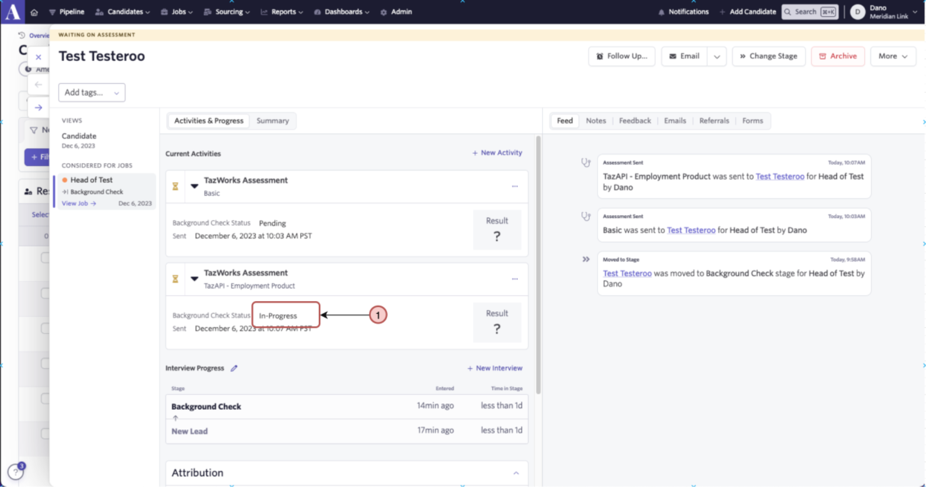928x493 pixels.
Task: Open Notifications from top bar
Action: (684, 12)
